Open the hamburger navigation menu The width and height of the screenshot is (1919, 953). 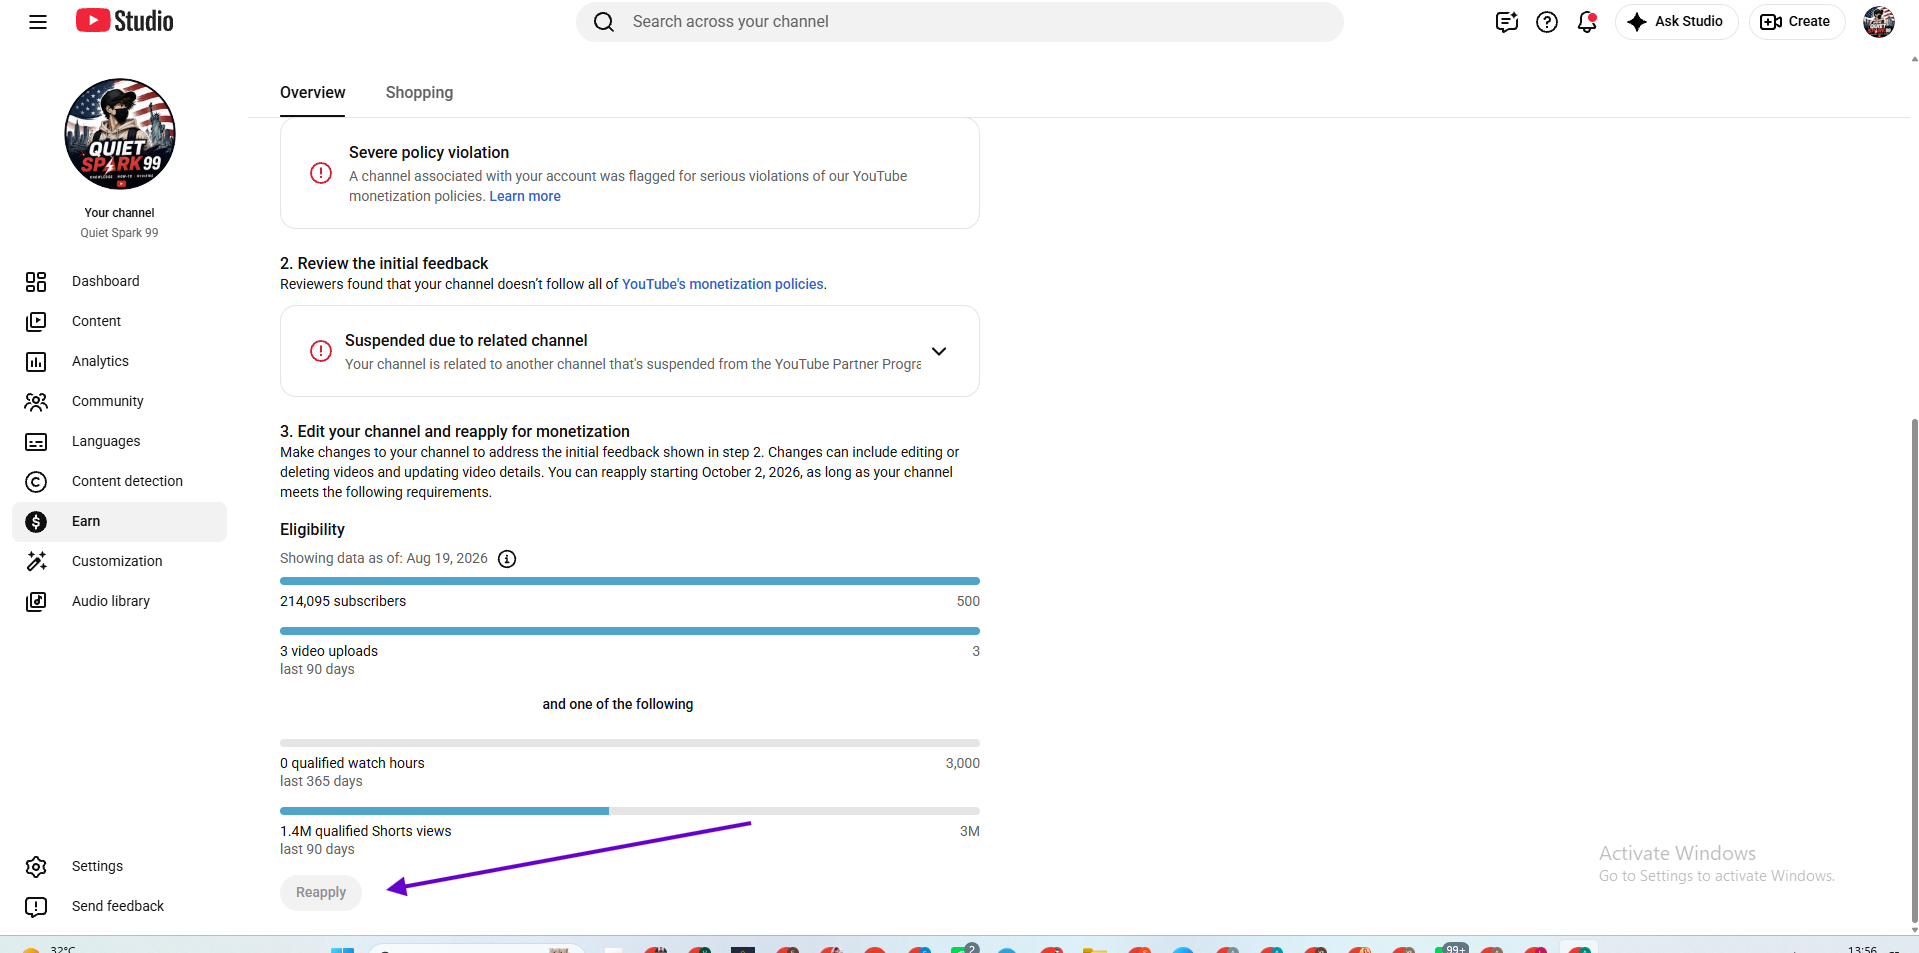tap(38, 22)
